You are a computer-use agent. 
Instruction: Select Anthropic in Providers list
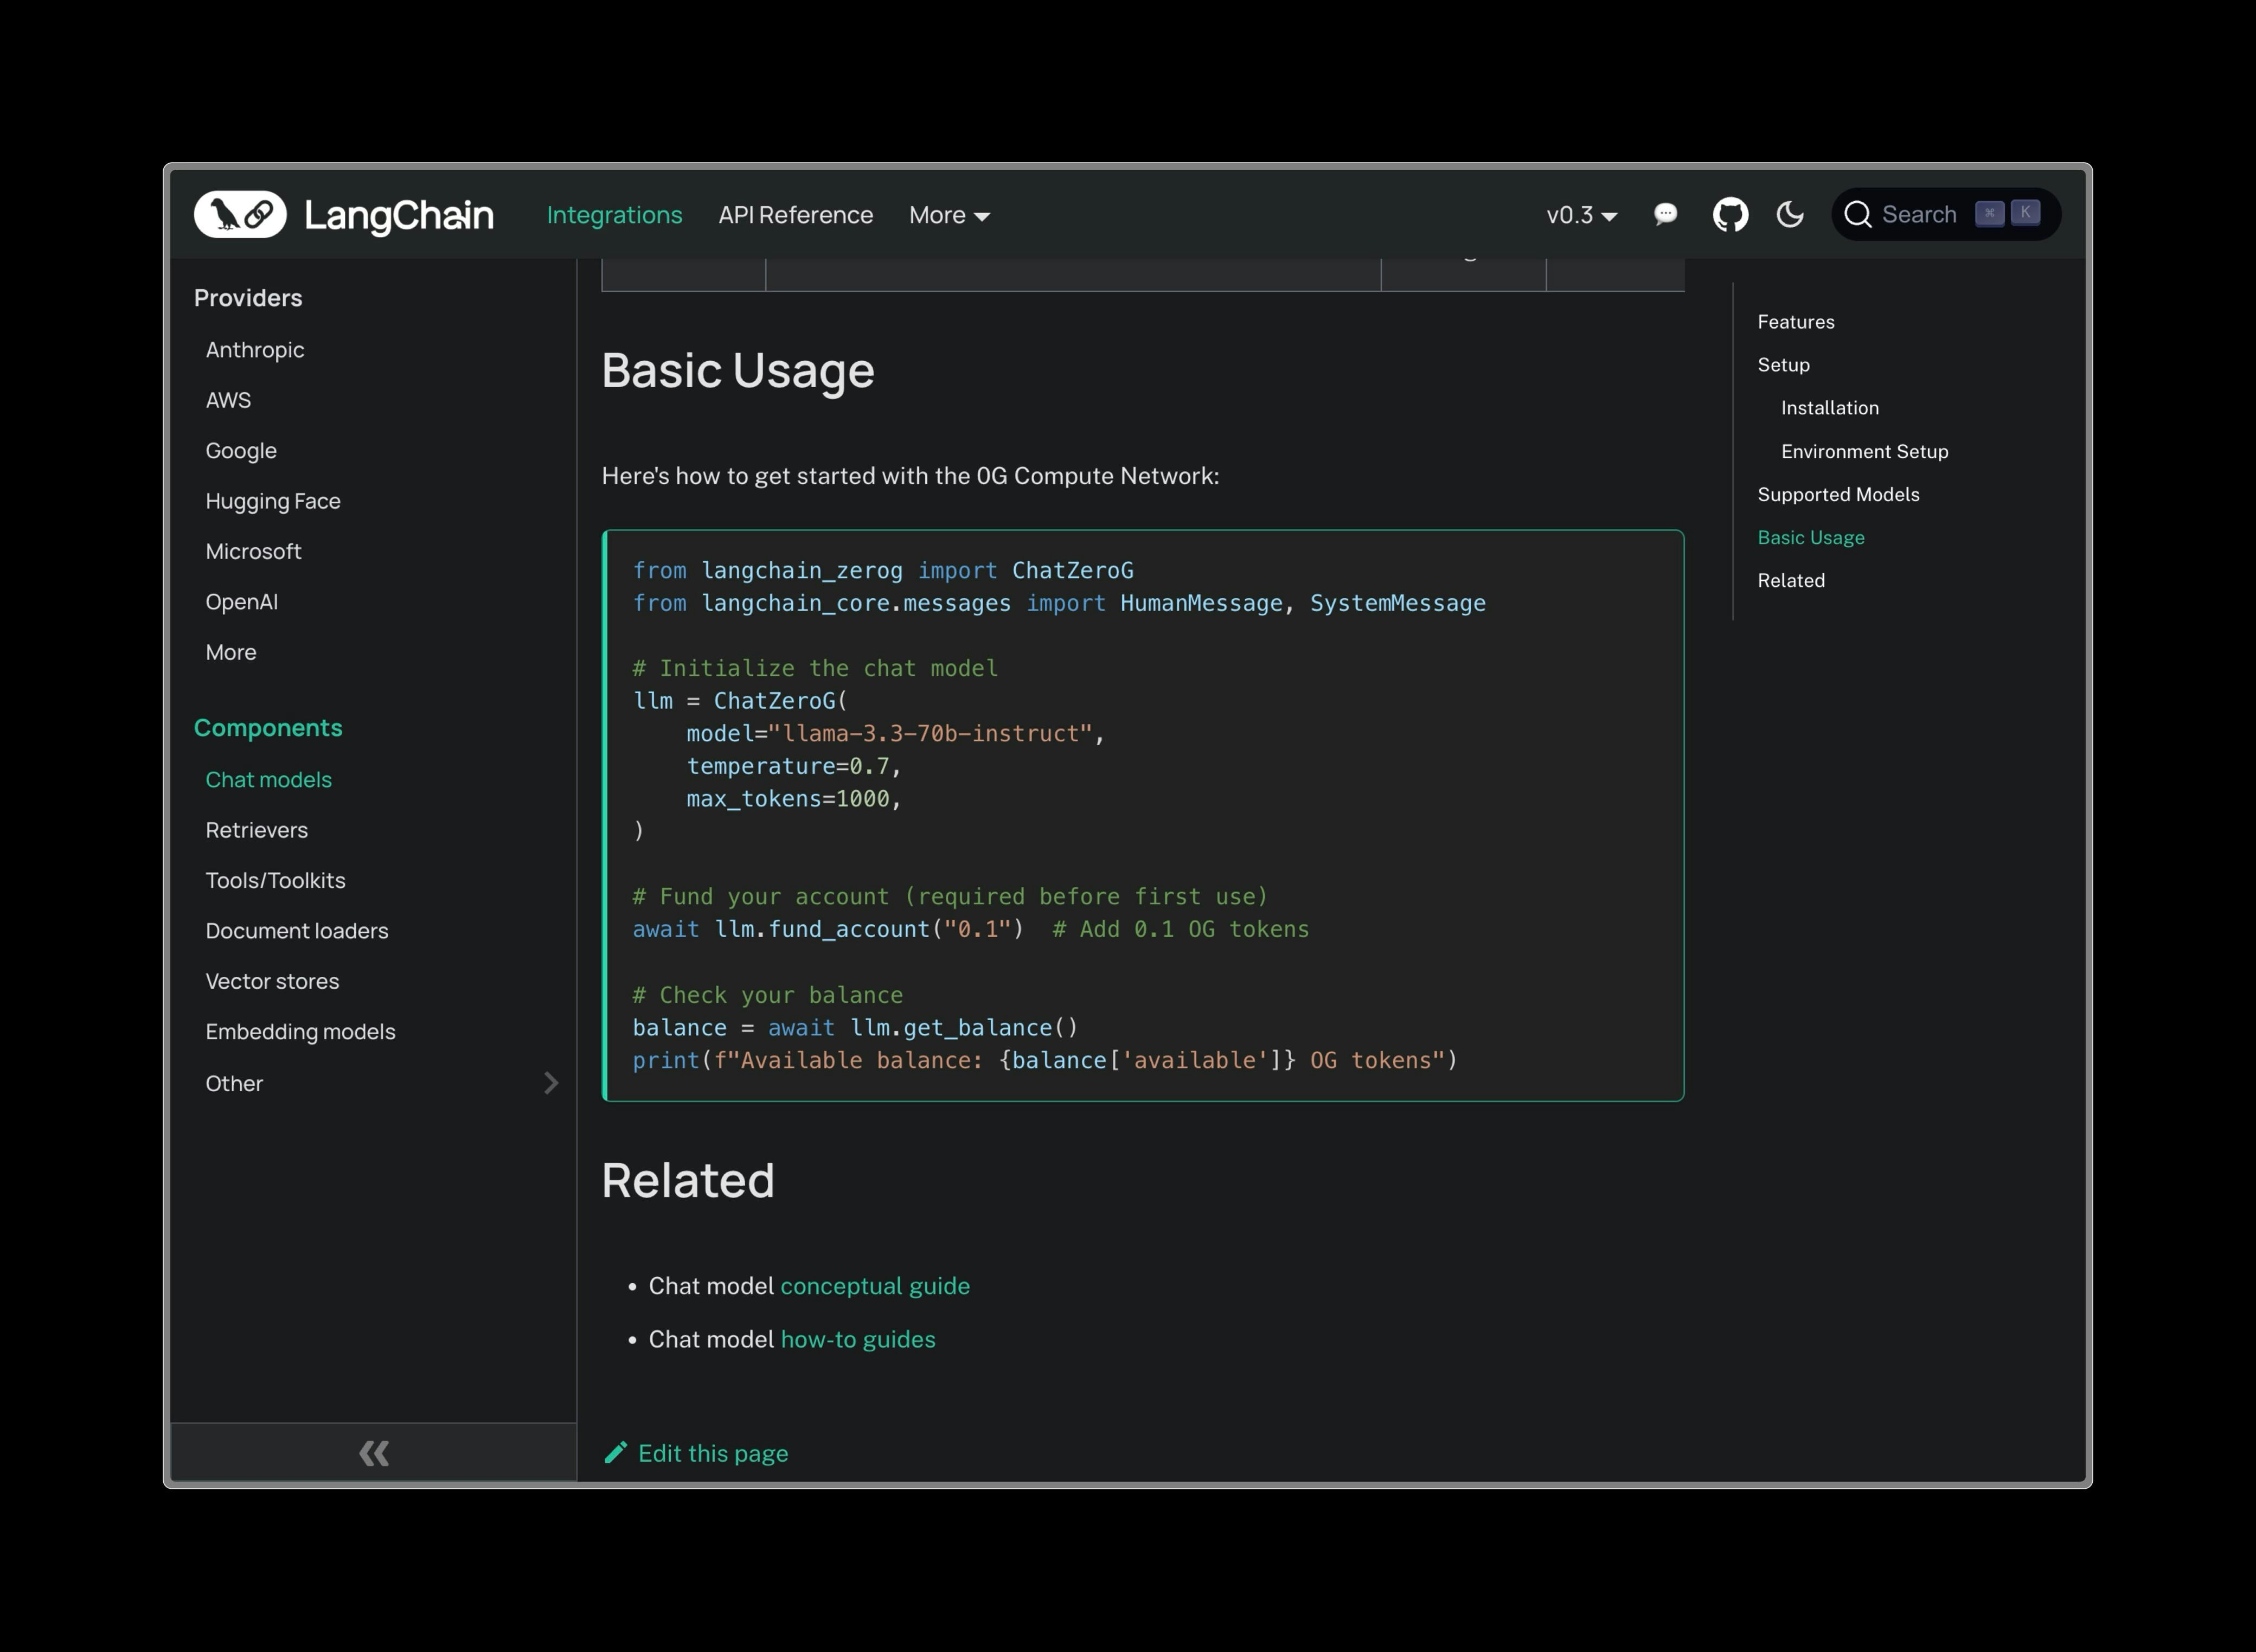[255, 350]
